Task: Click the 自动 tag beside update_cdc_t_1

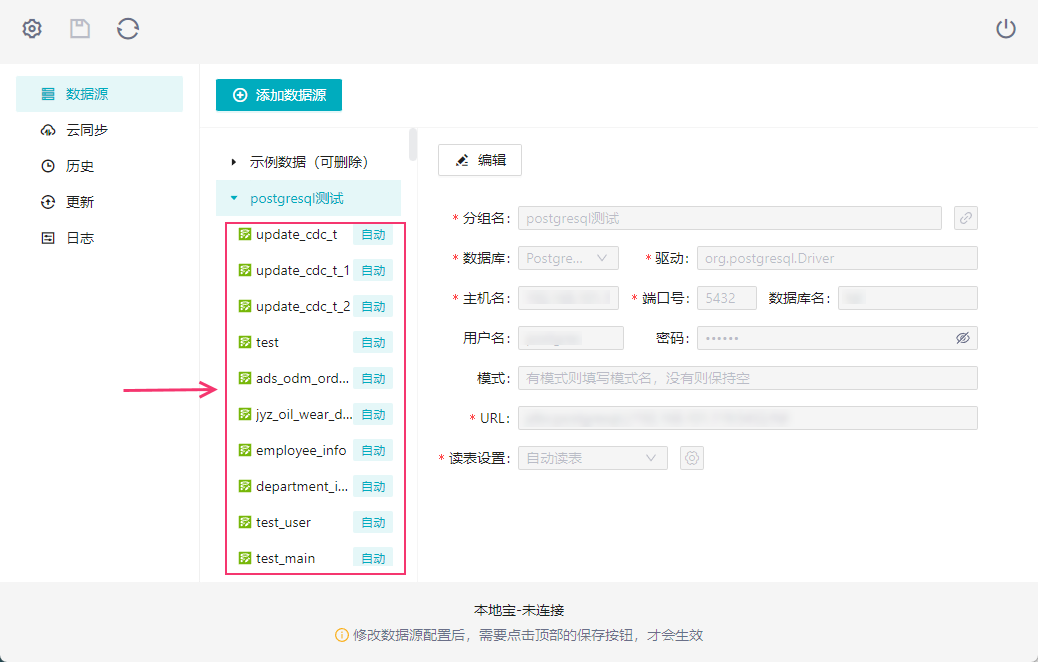Action: click(373, 271)
